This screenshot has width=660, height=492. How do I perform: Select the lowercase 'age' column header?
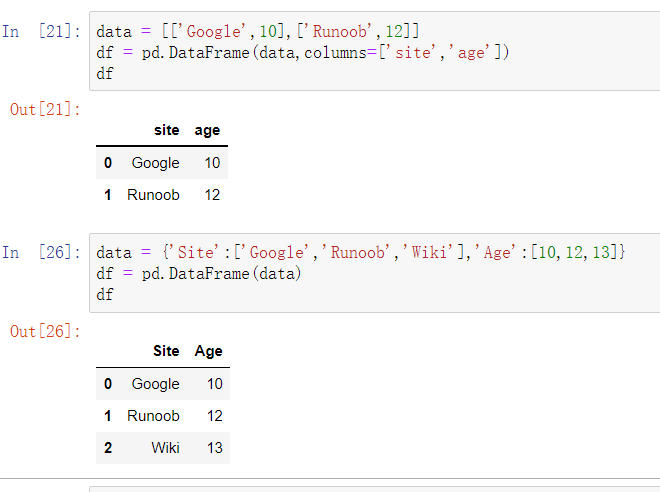(x=207, y=130)
